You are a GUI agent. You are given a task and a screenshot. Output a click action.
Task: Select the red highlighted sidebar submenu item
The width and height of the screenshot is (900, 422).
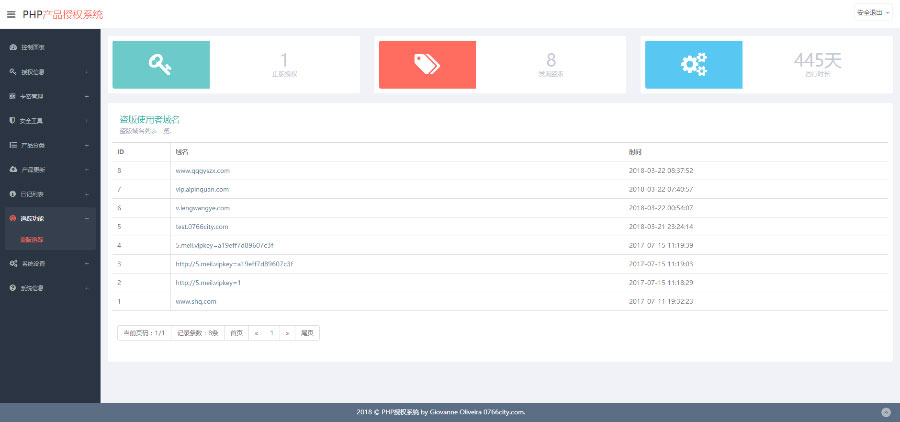(31, 240)
